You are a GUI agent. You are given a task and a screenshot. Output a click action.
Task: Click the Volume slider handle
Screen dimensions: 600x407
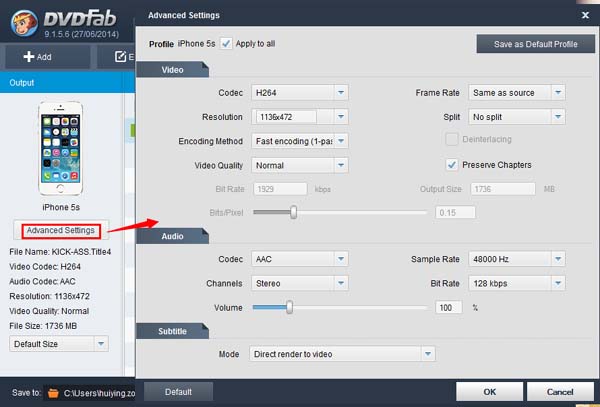pyautogui.click(x=290, y=307)
